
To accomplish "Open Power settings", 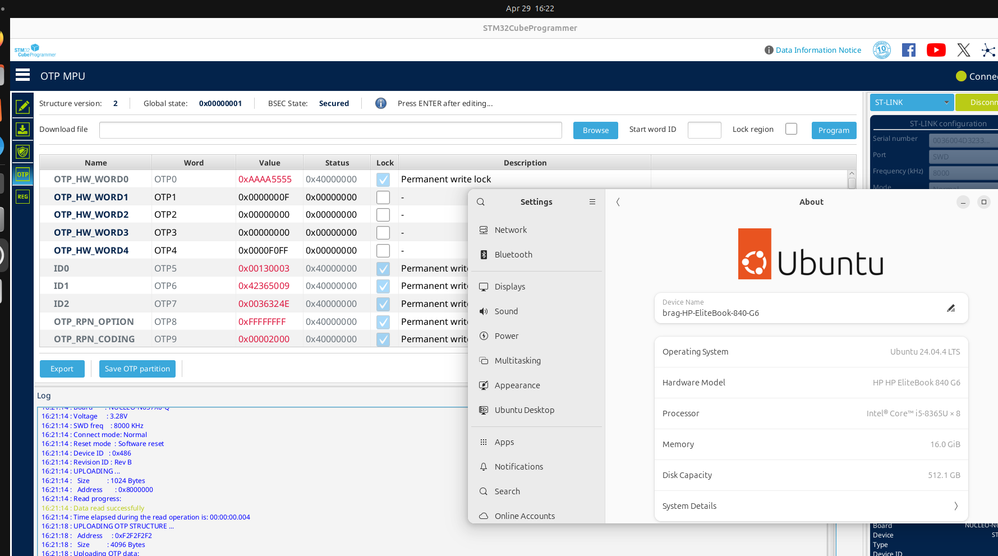I will [537, 336].
